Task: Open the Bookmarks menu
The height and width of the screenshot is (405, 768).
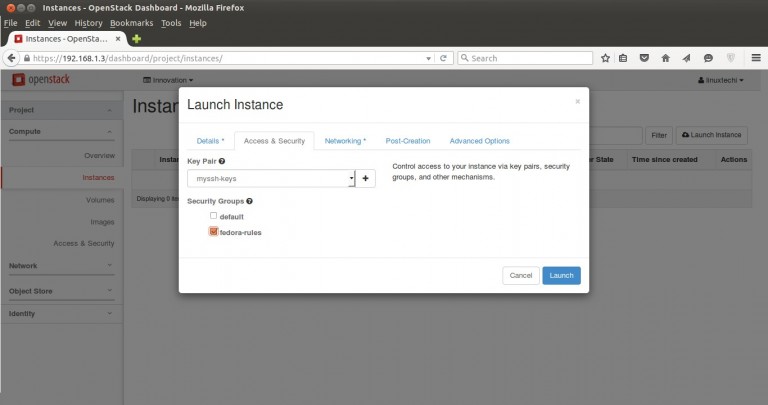Action: click(x=132, y=22)
